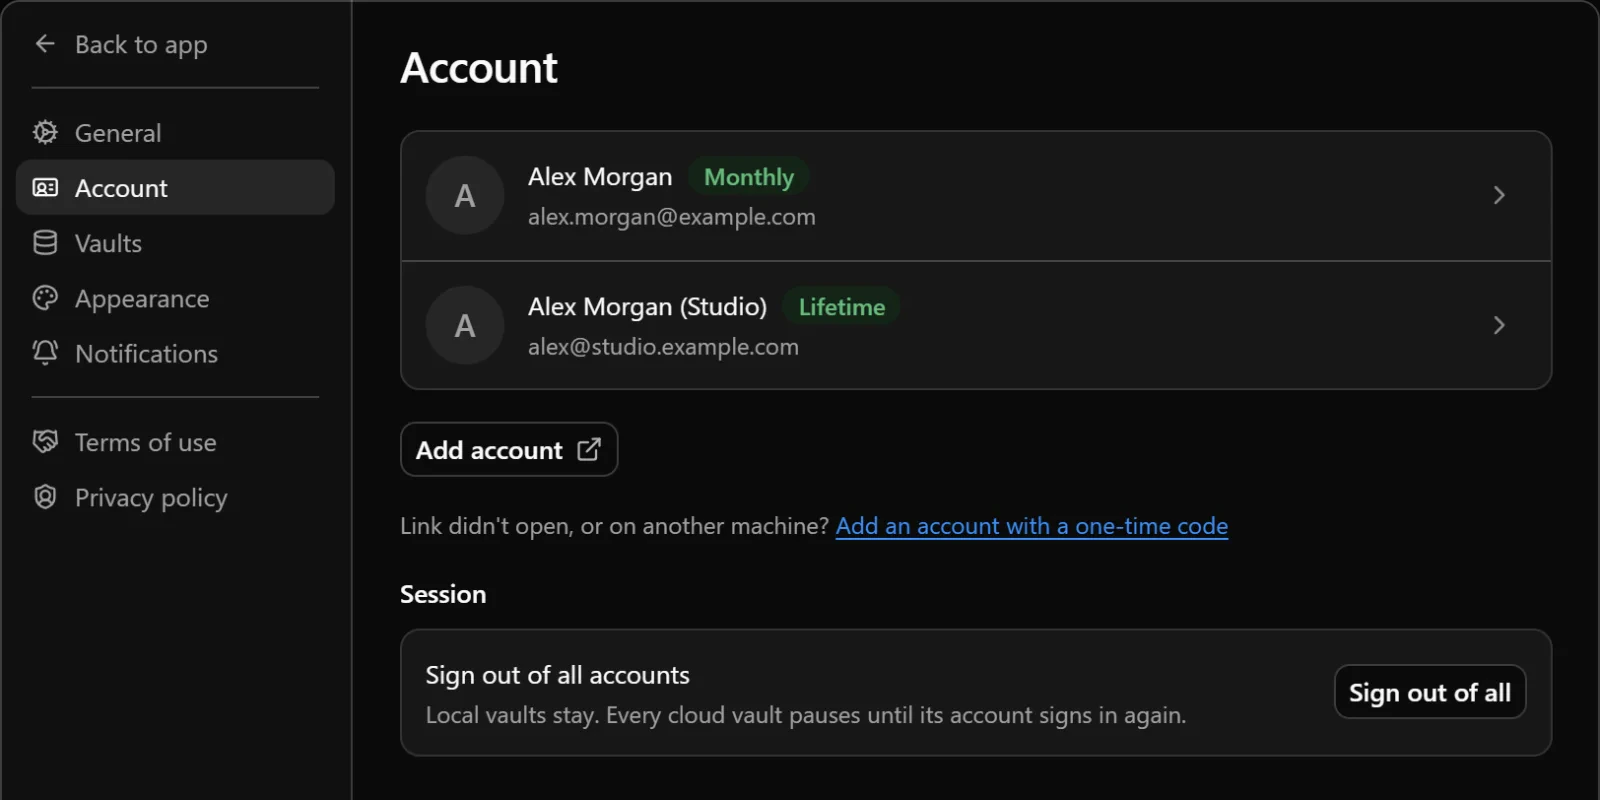Image resolution: width=1600 pixels, height=800 pixels.
Task: Click the Monthly plan badge
Action: pos(749,177)
